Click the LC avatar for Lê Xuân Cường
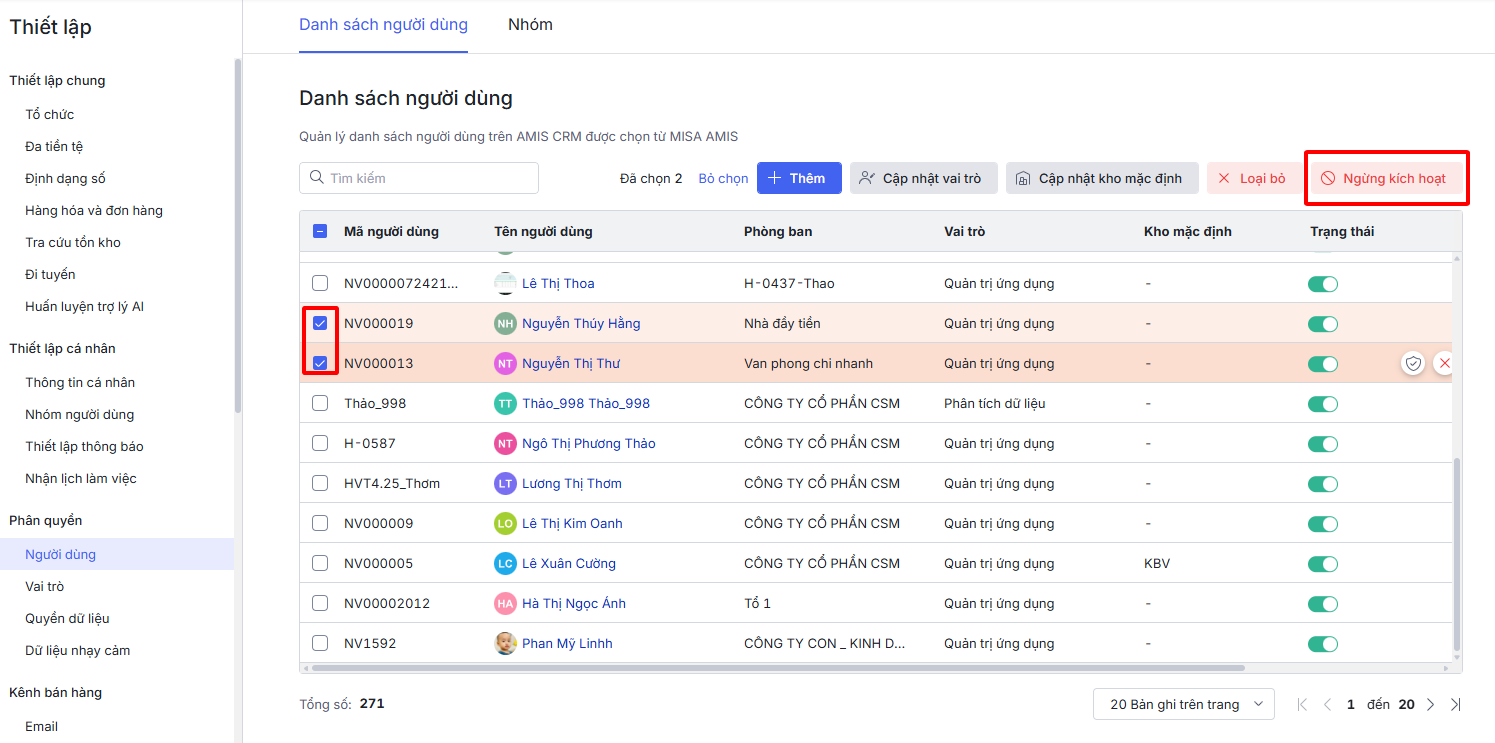Screen dimensions: 1495x743 click(506, 563)
